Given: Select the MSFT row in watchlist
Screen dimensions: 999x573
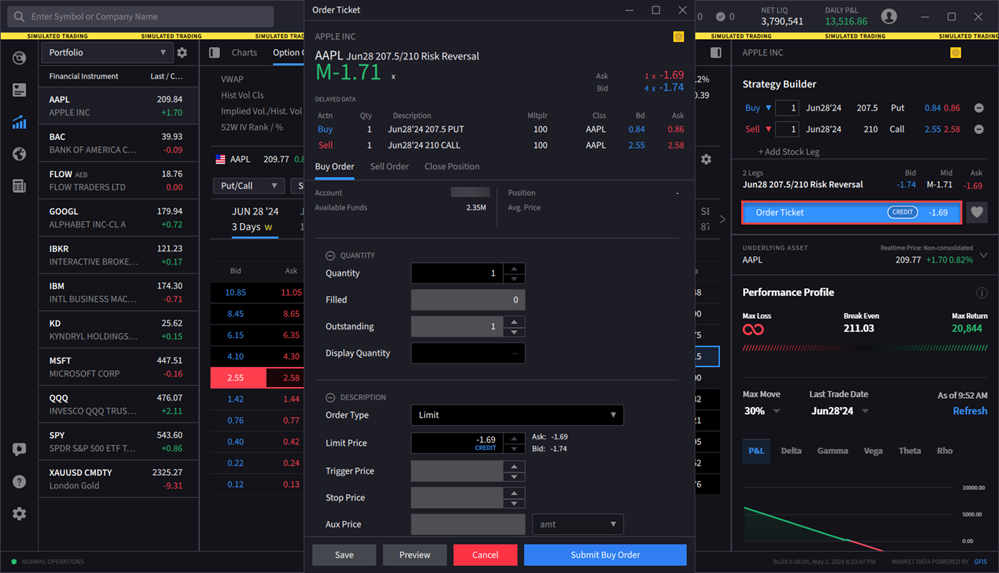Looking at the screenshot, I should coord(118,367).
